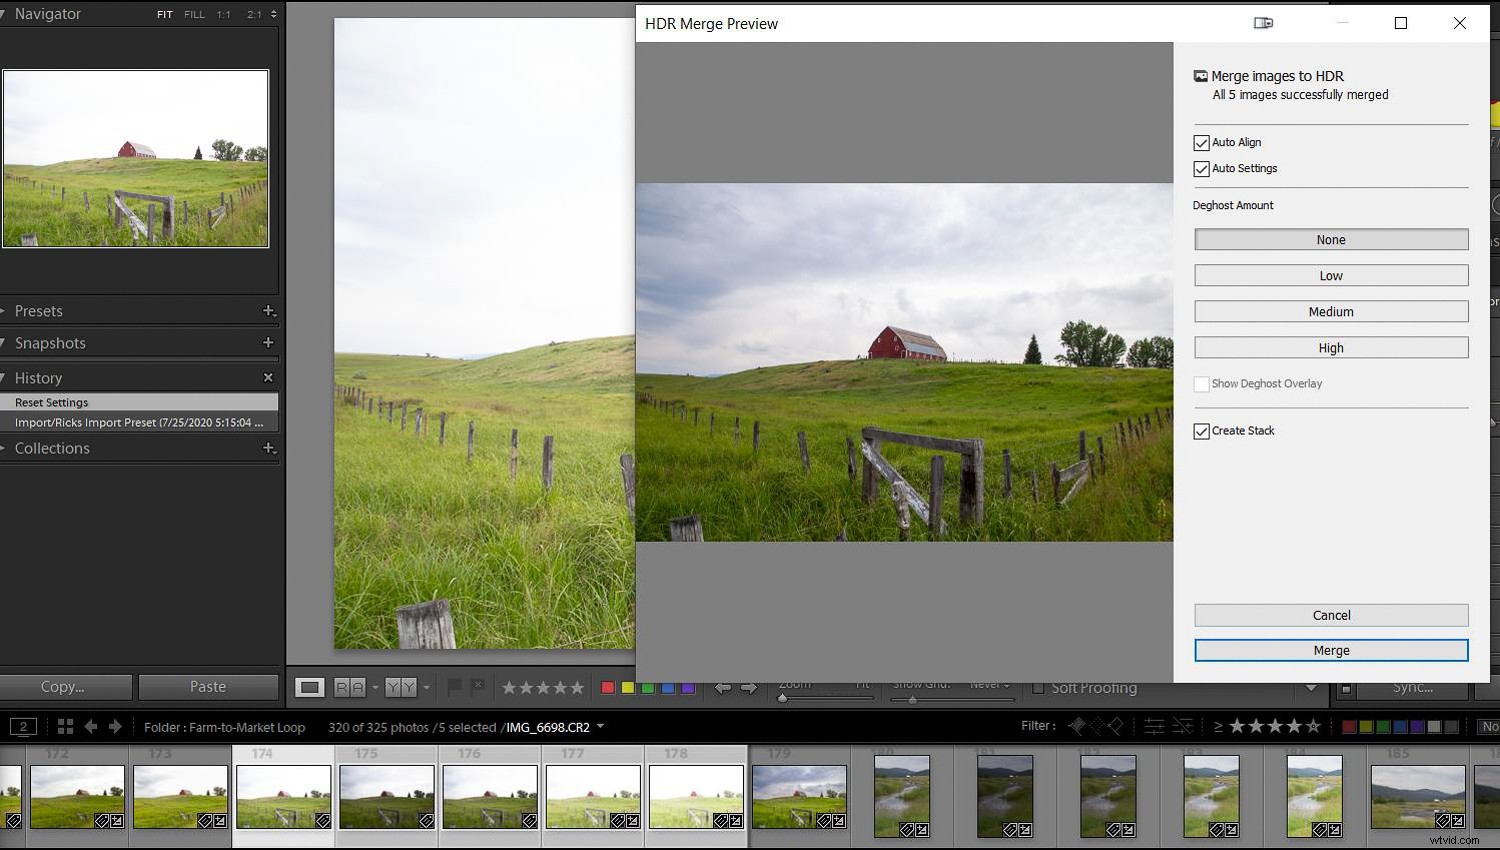This screenshot has height=850, width=1500.
Task: Click the Merge button to create HDR
Action: coord(1330,650)
